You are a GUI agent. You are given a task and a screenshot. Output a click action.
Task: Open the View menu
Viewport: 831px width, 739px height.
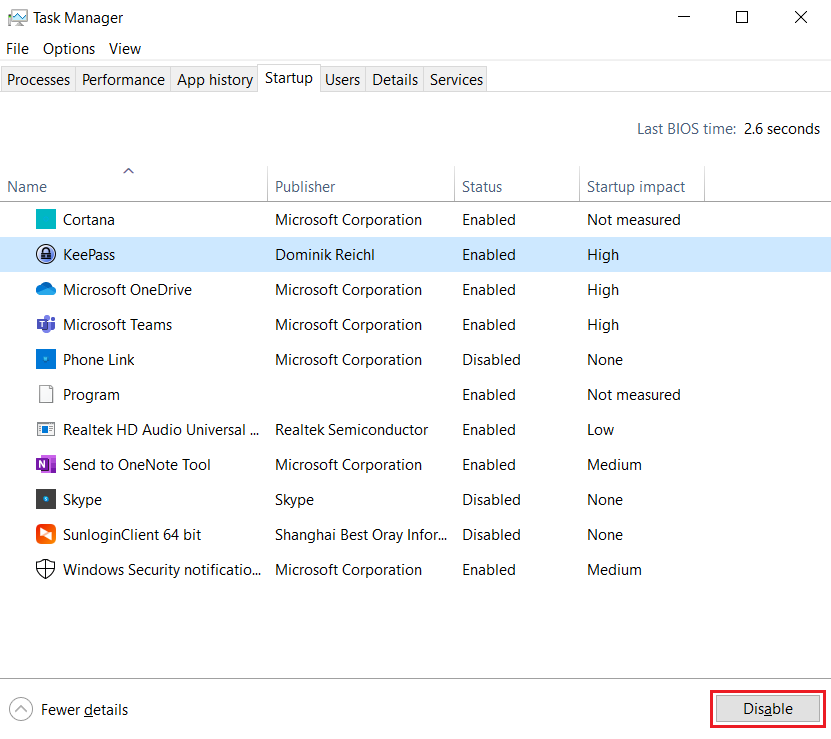point(124,48)
